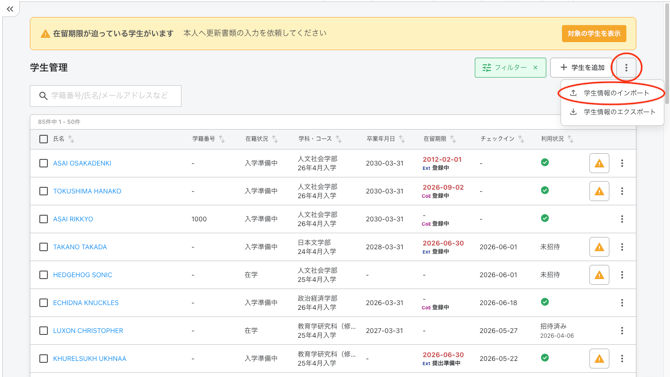Click green check status for TOKUSHIMA HANAKO
This screenshot has width=670, height=377.
(545, 190)
